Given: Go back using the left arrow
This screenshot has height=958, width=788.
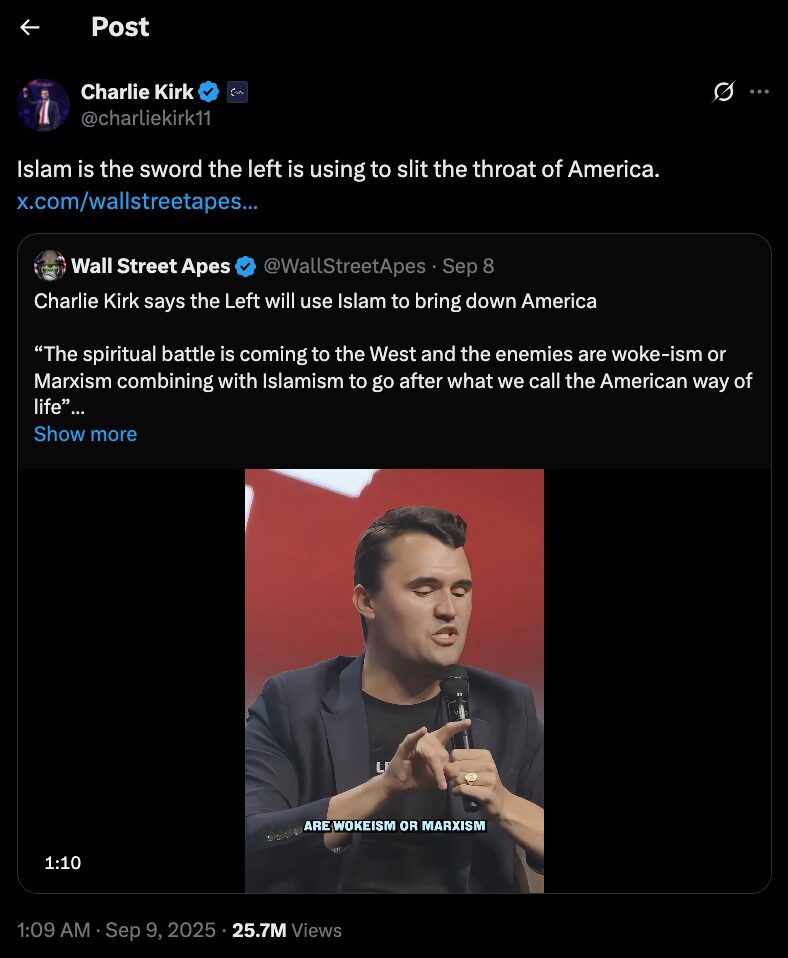Looking at the screenshot, I should click(x=30, y=28).
